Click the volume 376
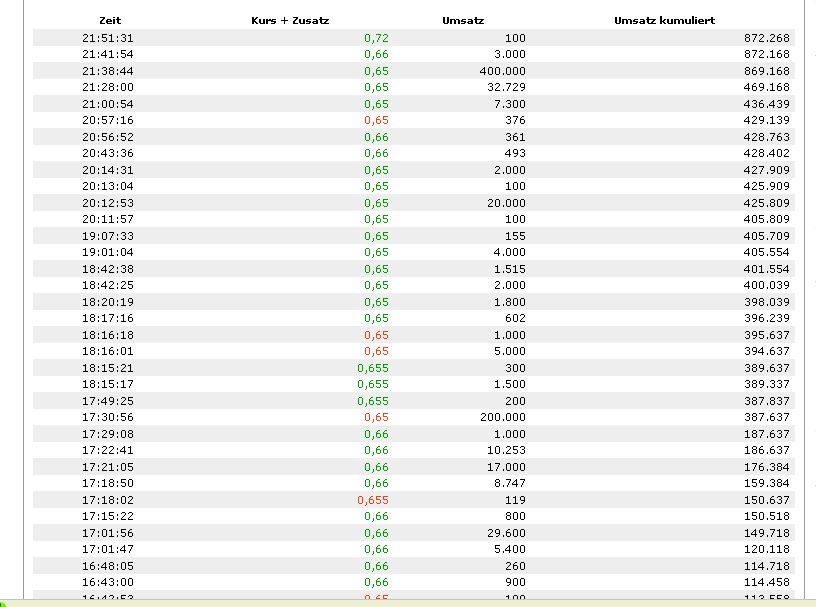Image resolution: width=816 pixels, height=607 pixels. (x=515, y=120)
